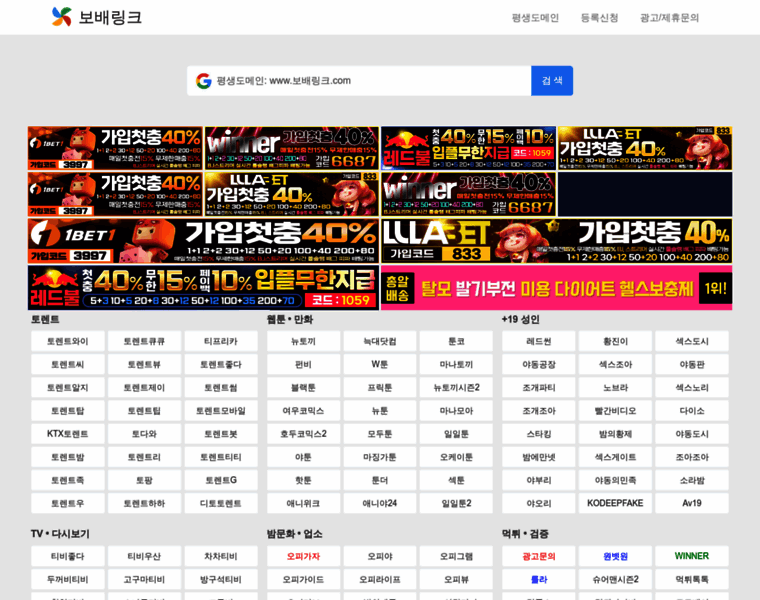The height and width of the screenshot is (600, 760).
Task: Open the 토렌트뷰 link
Action: tap(144, 364)
